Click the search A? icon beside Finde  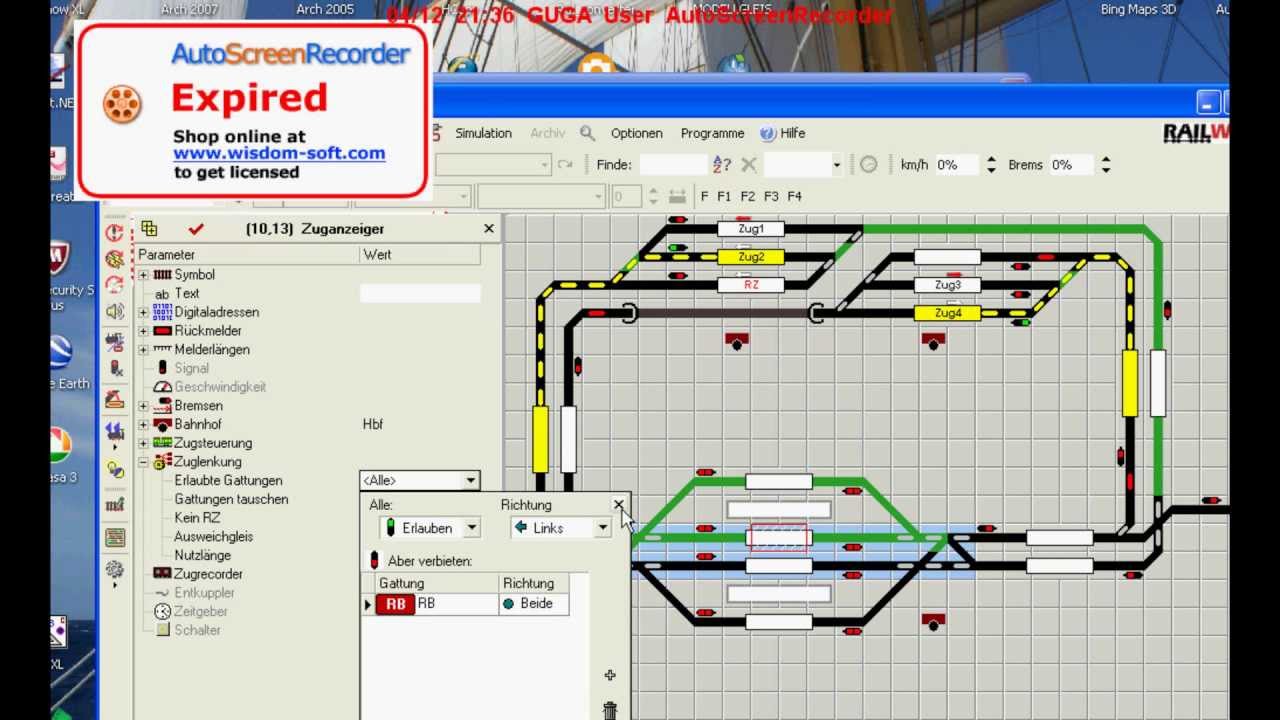(x=722, y=165)
